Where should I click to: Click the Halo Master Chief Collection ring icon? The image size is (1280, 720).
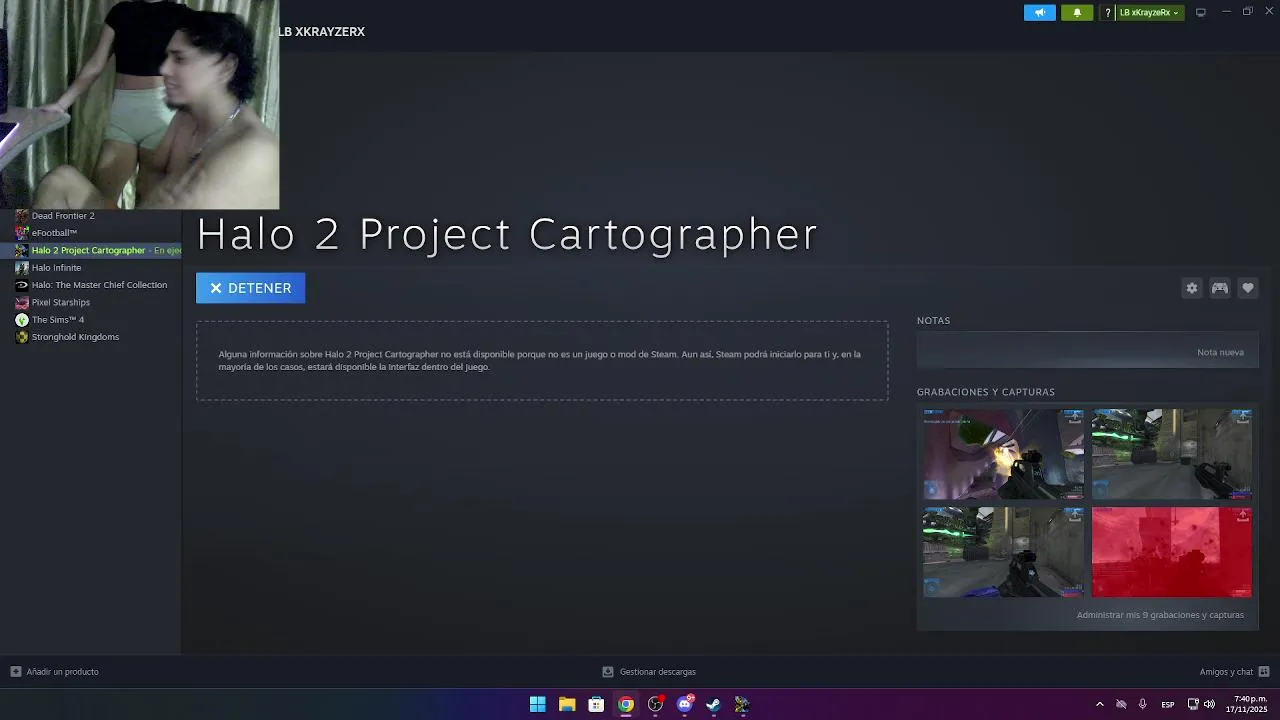[x=22, y=285]
